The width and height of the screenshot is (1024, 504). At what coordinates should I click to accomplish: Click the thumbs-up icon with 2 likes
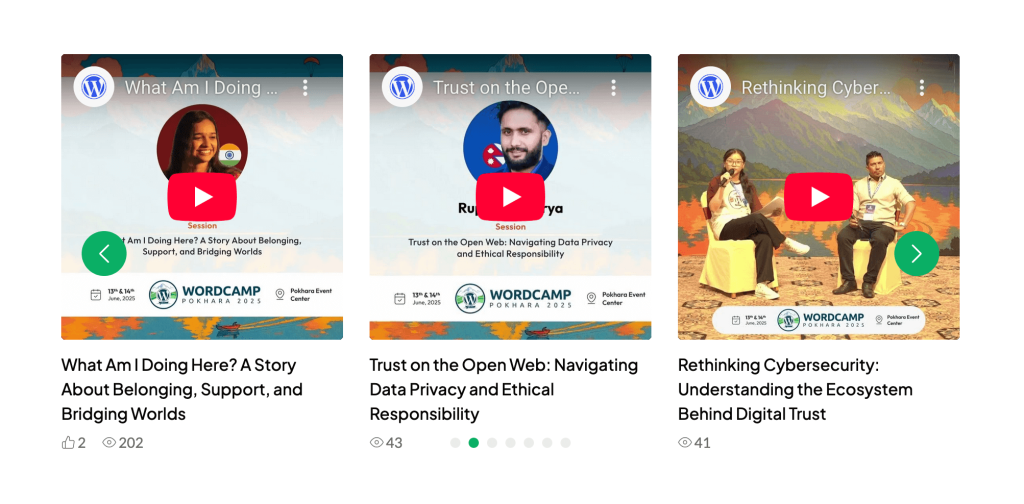(68, 443)
